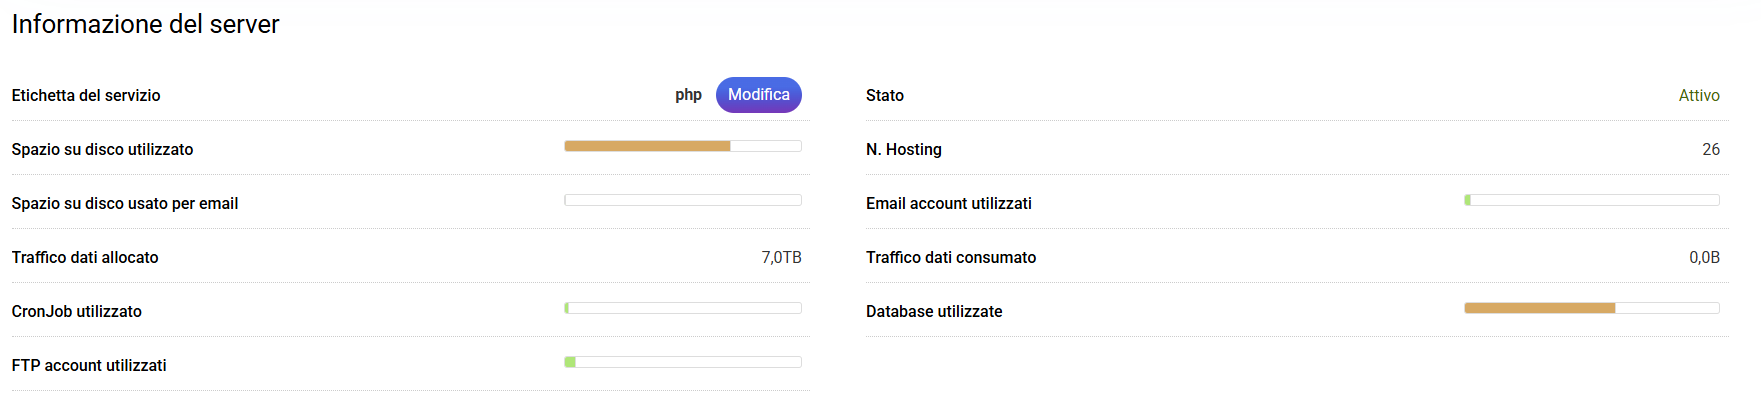Click the Attivo status text
Viewport: 1761px width, 411px height.
click(1698, 95)
